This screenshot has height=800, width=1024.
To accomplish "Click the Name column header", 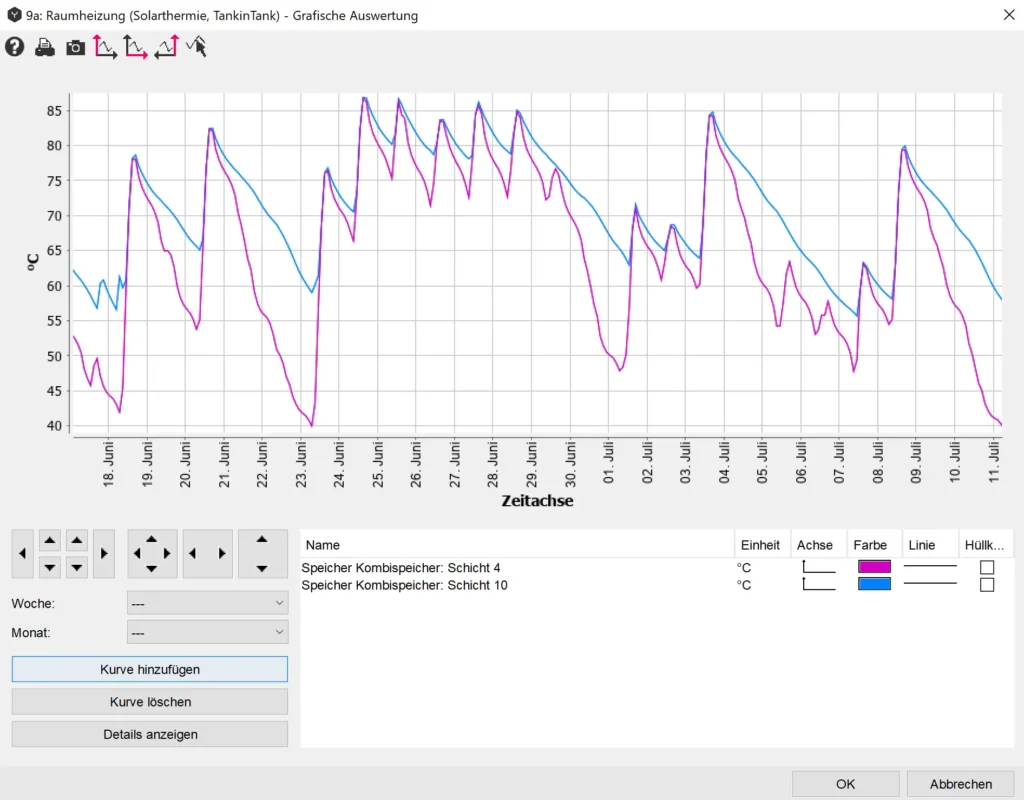I will click(517, 545).
